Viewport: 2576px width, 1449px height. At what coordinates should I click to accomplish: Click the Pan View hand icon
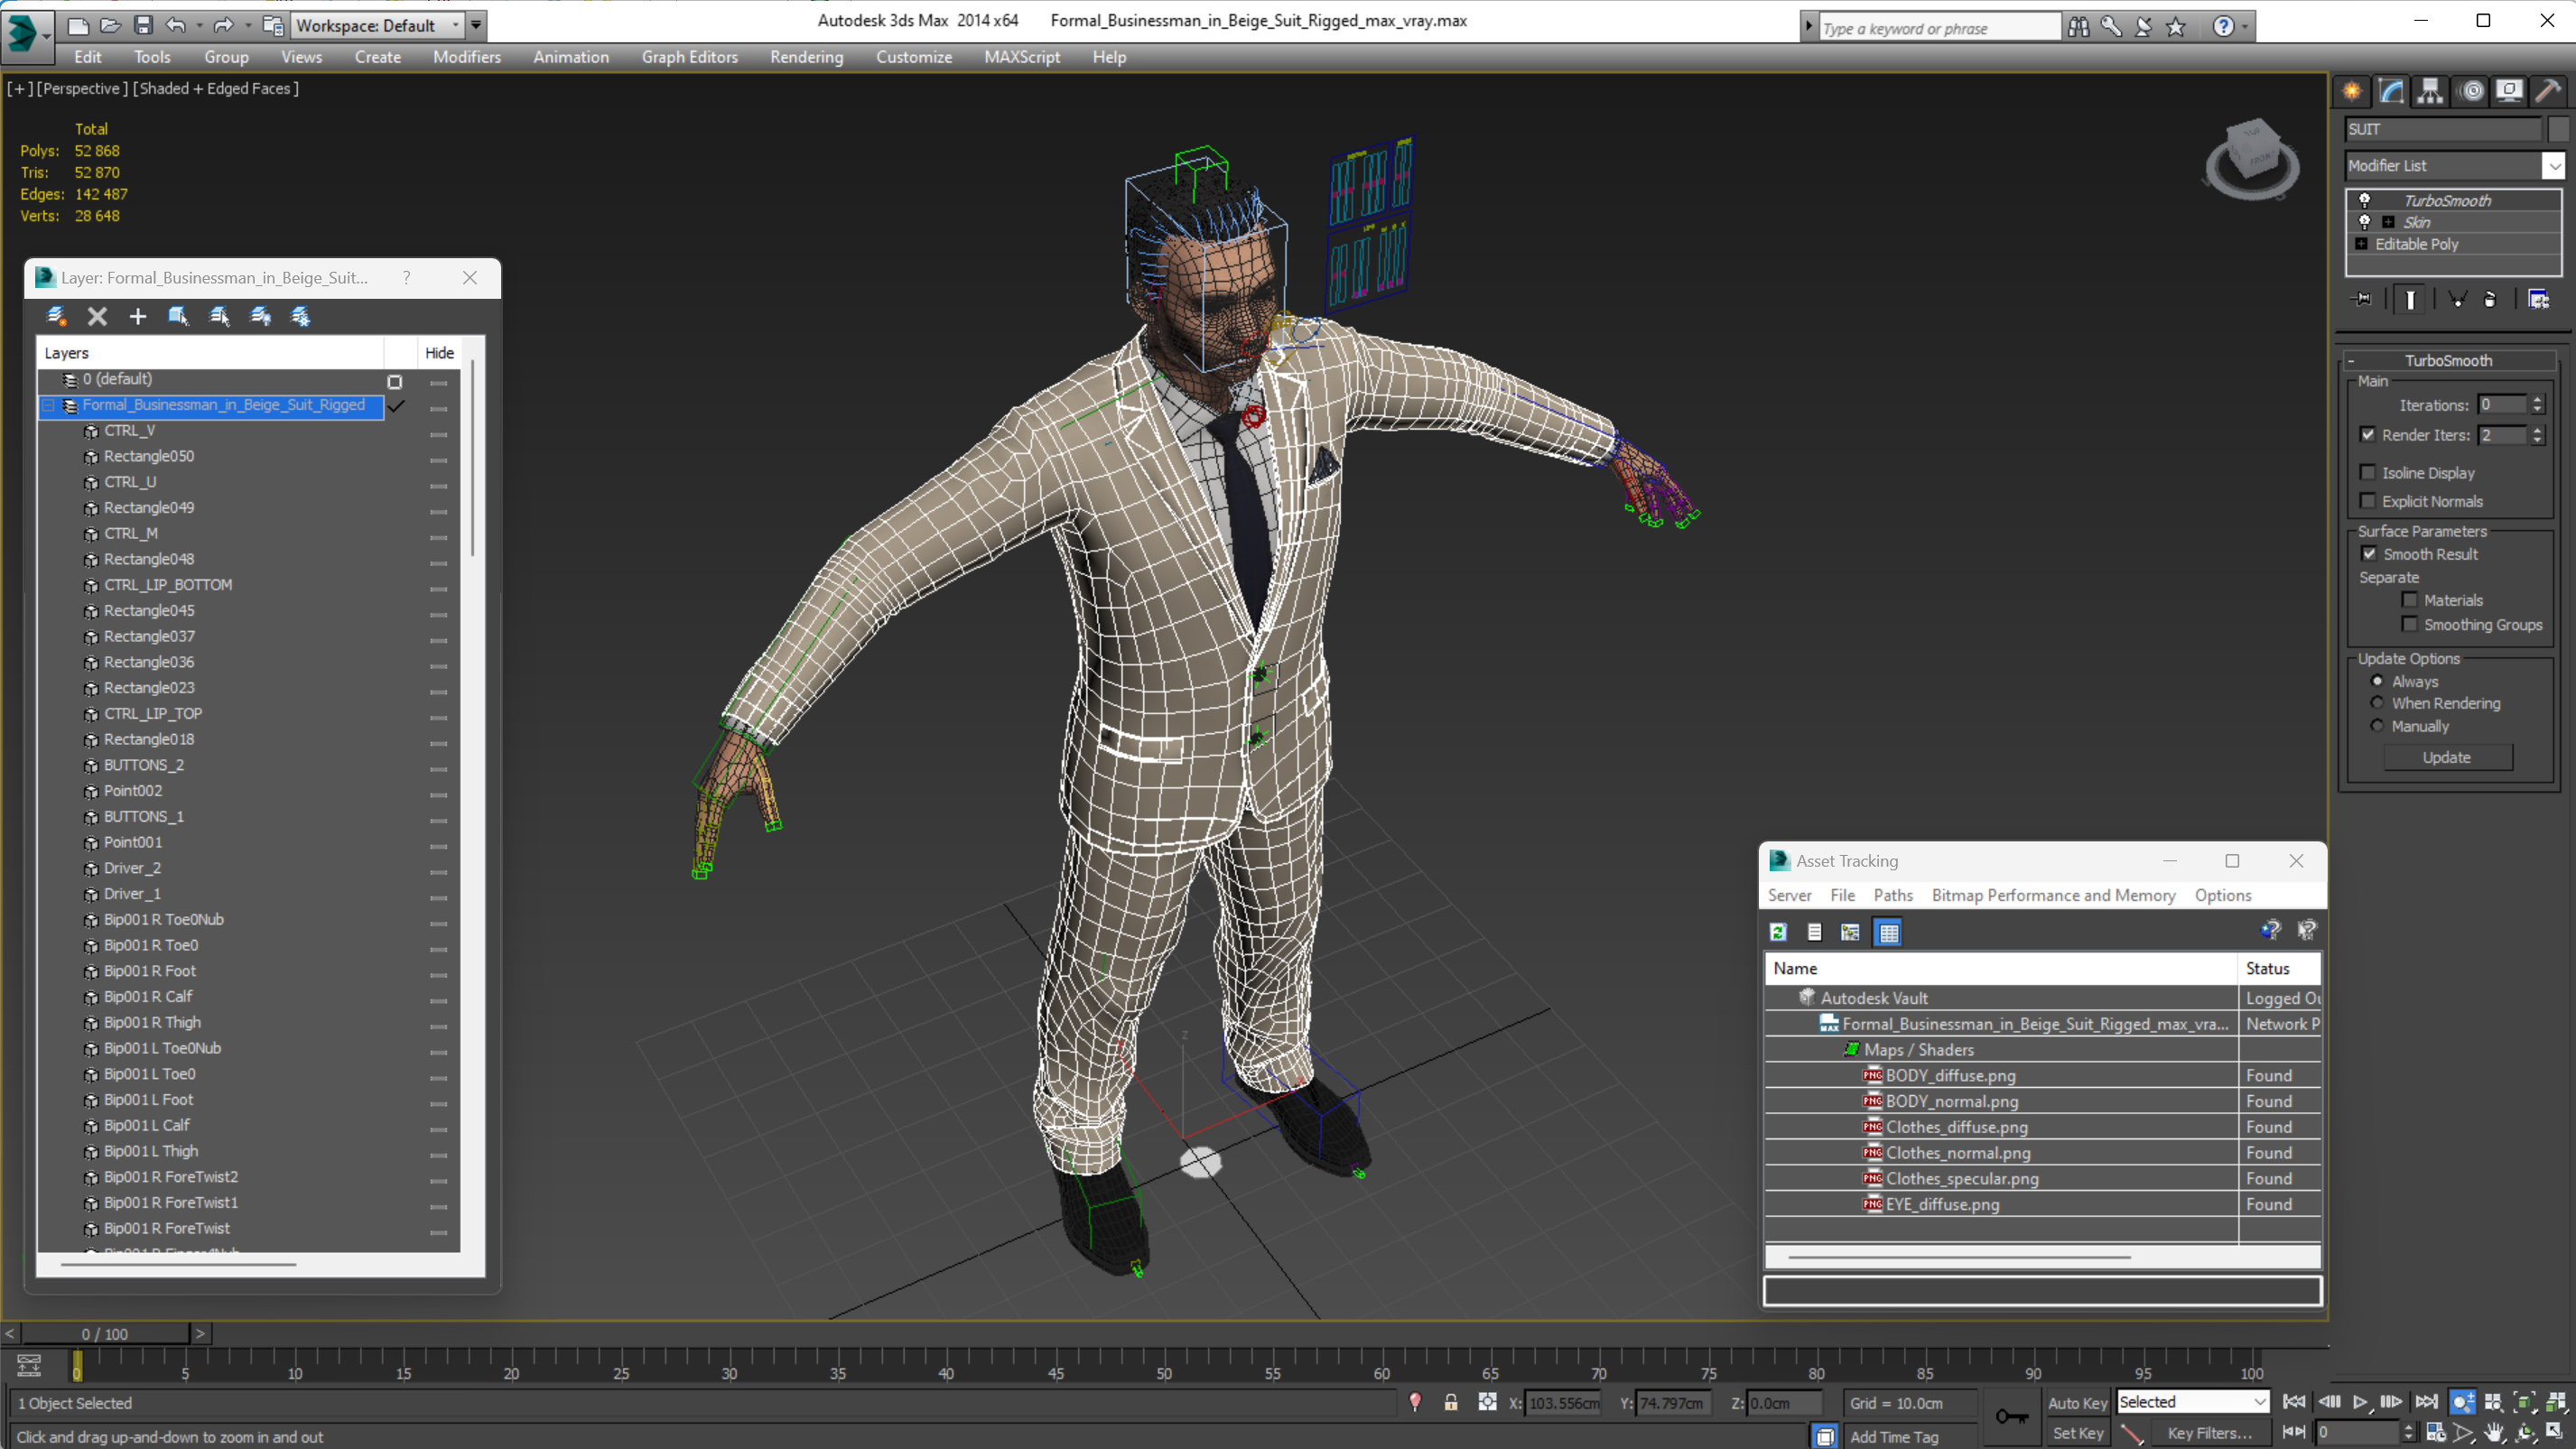point(2494,1433)
